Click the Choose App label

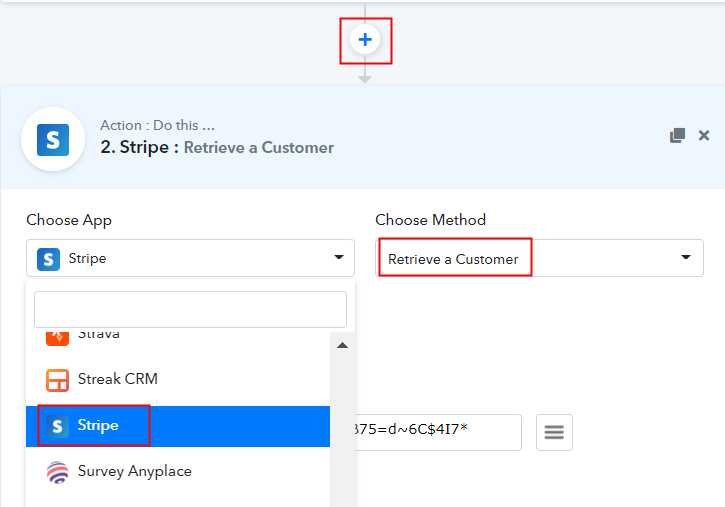click(69, 220)
